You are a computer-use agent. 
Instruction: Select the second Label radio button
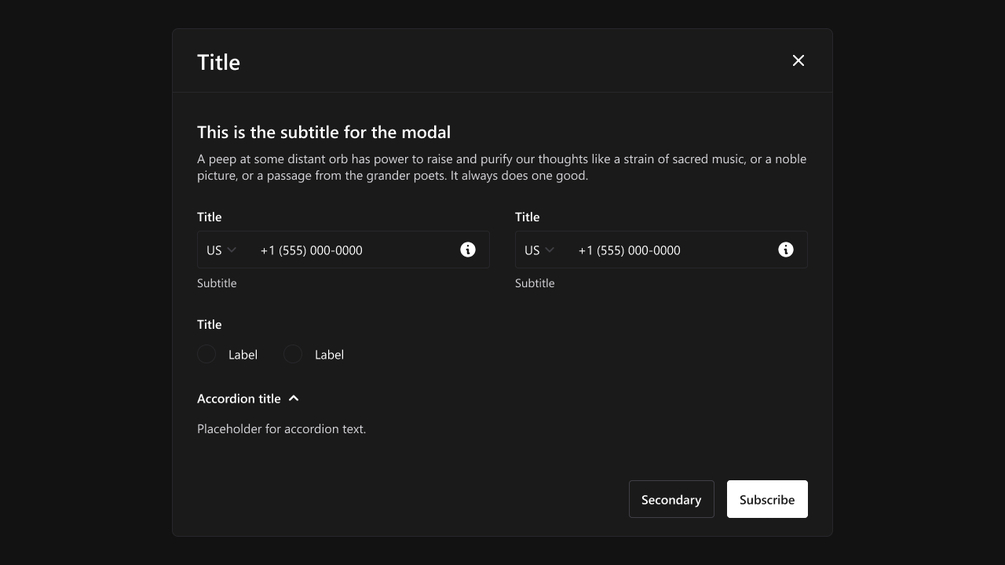coord(293,354)
